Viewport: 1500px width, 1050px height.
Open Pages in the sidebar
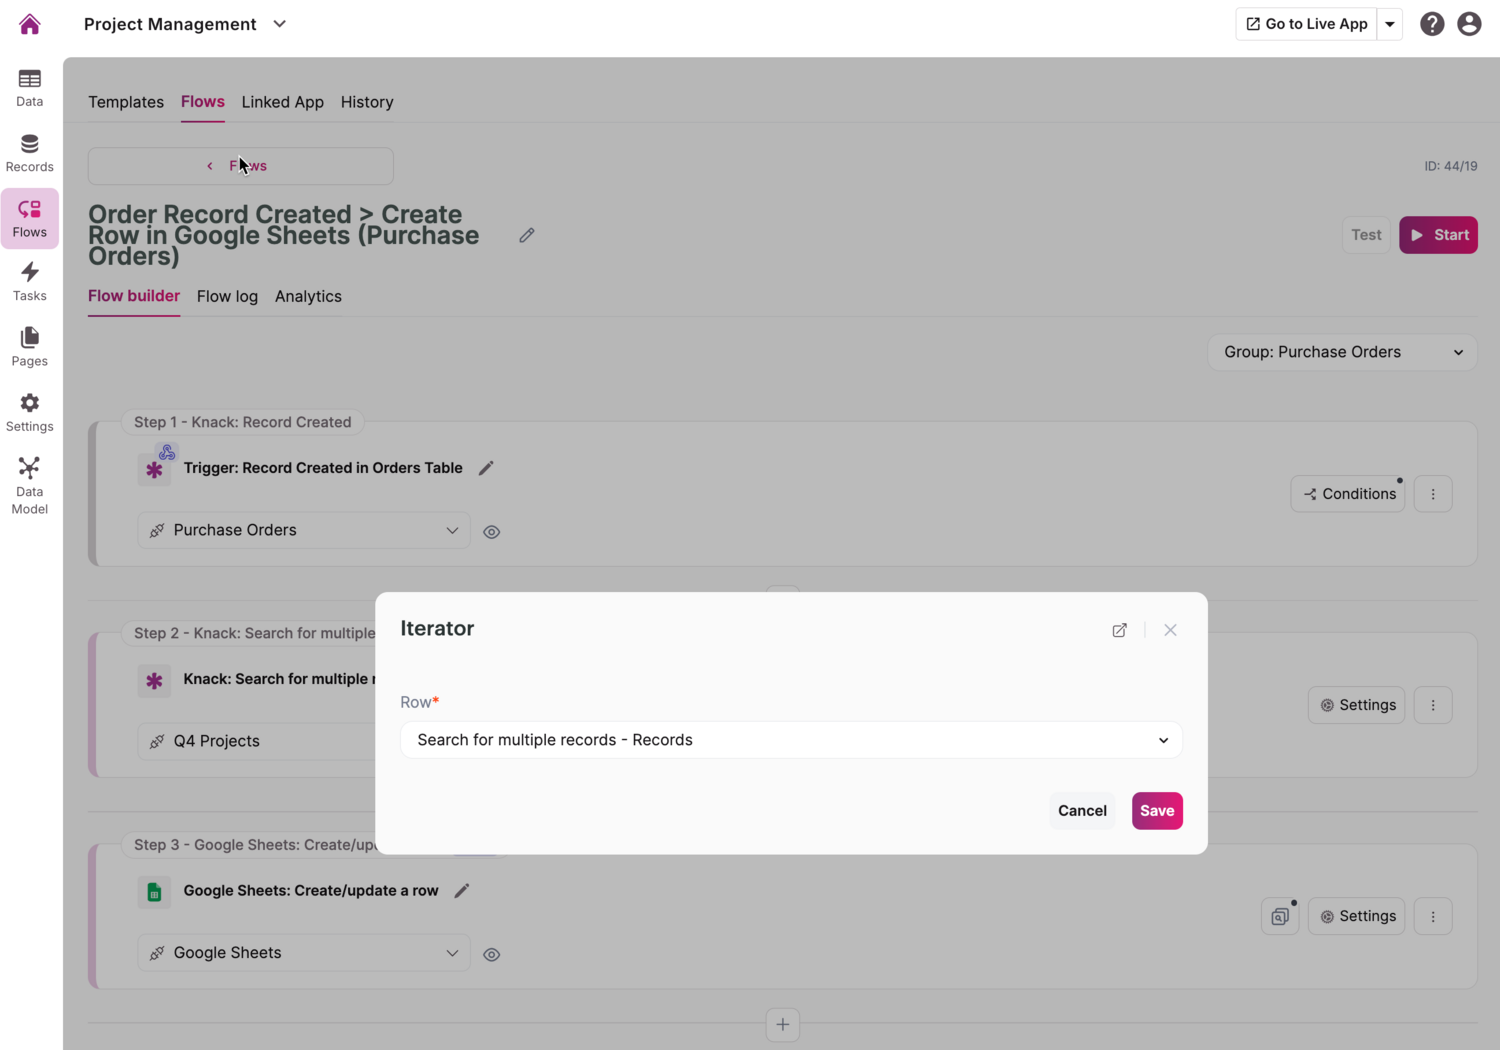click(x=30, y=346)
